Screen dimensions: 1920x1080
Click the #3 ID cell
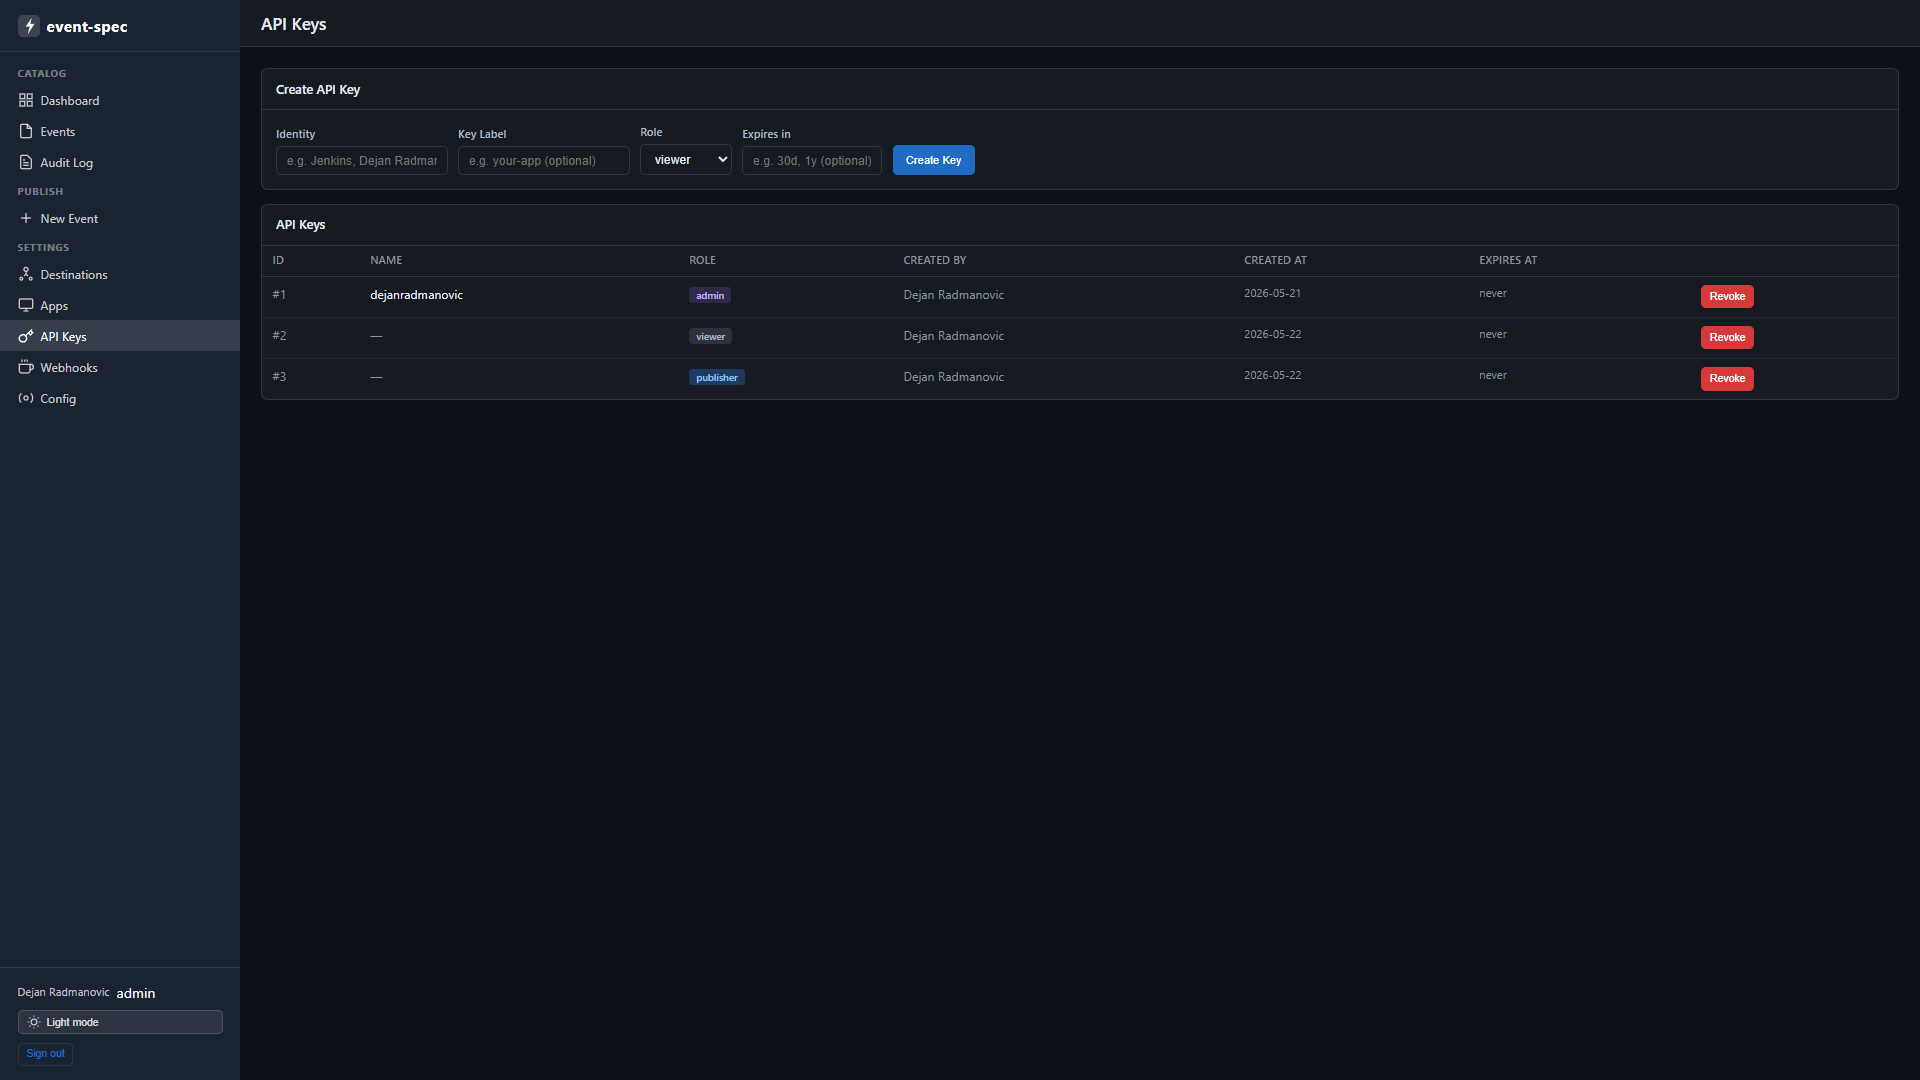(279, 377)
